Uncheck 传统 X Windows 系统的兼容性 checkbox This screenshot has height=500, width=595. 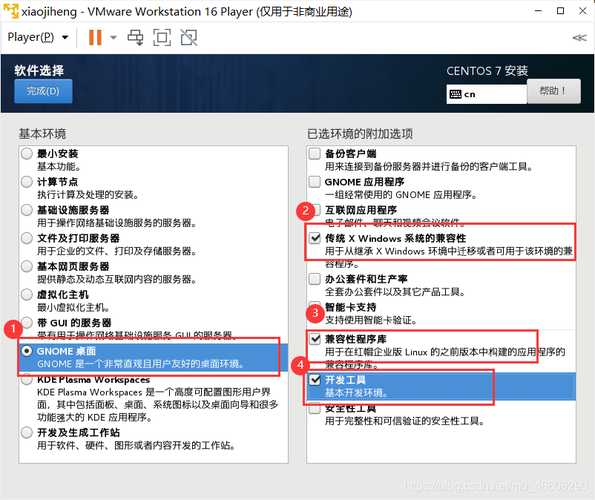[315, 238]
